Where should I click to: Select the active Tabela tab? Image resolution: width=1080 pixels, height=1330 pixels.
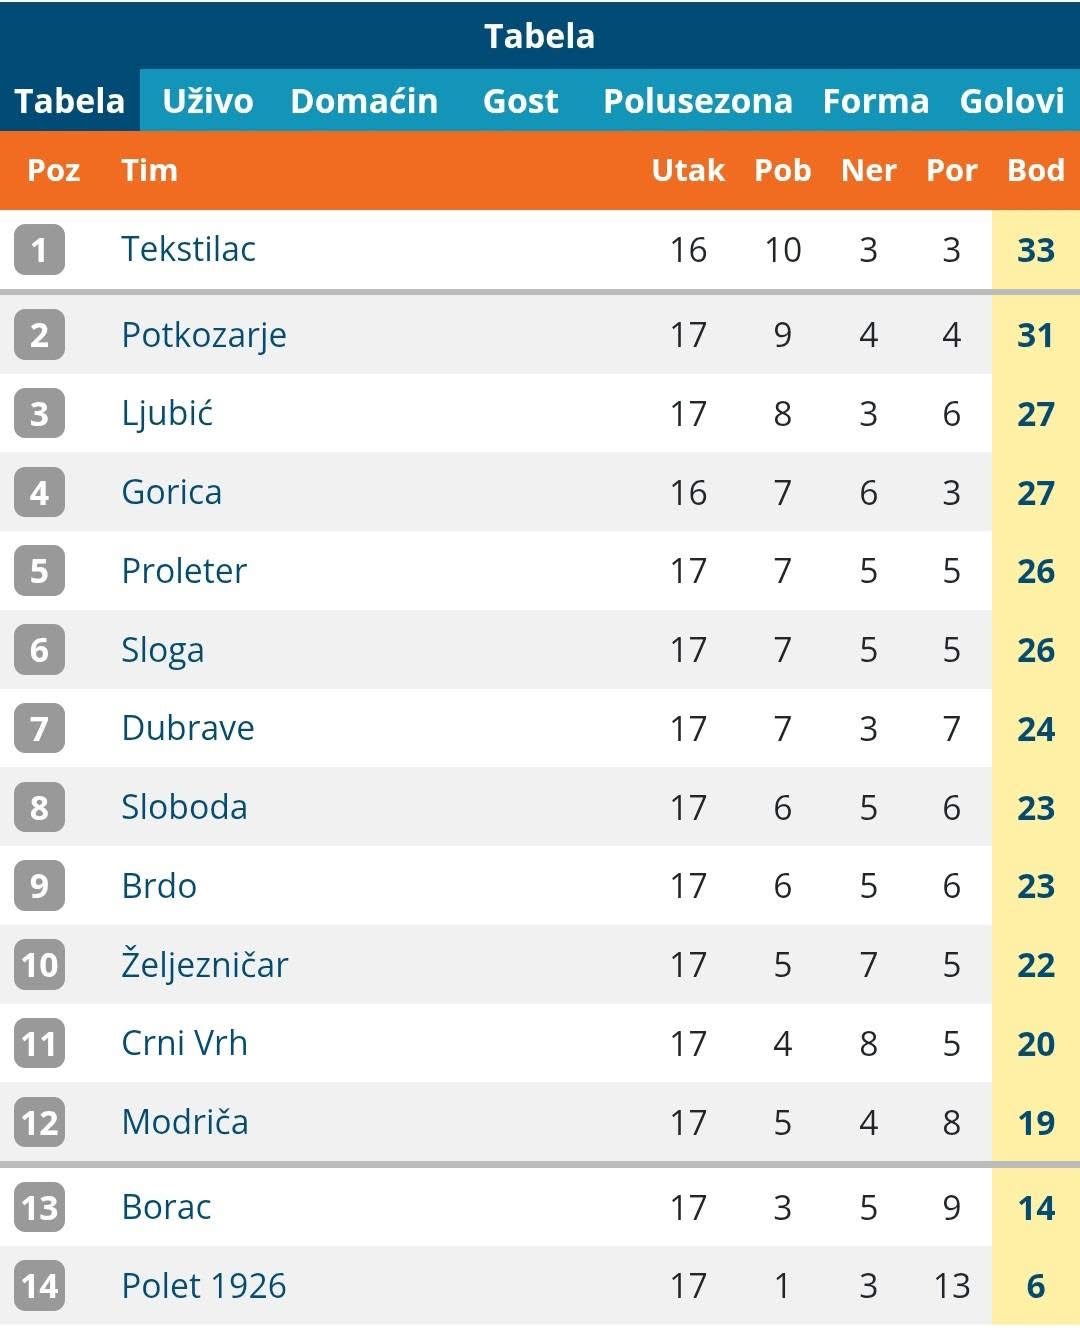(x=70, y=101)
